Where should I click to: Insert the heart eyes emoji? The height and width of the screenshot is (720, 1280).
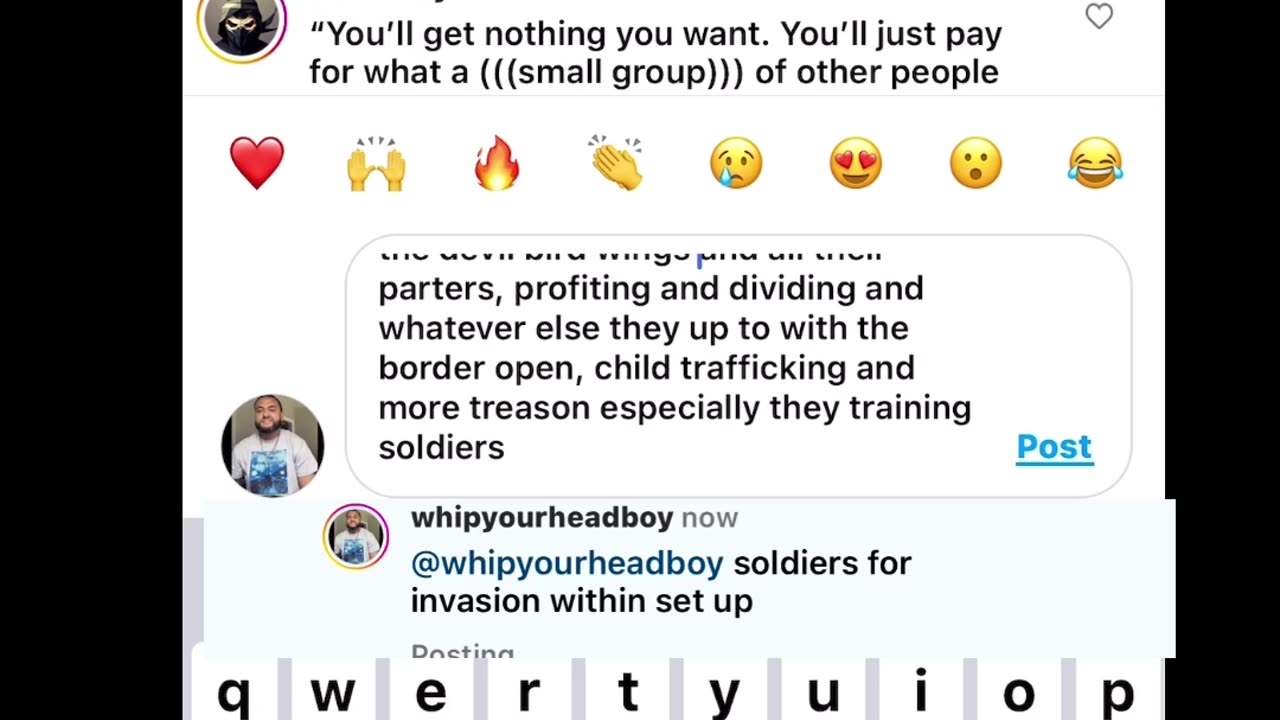856,164
